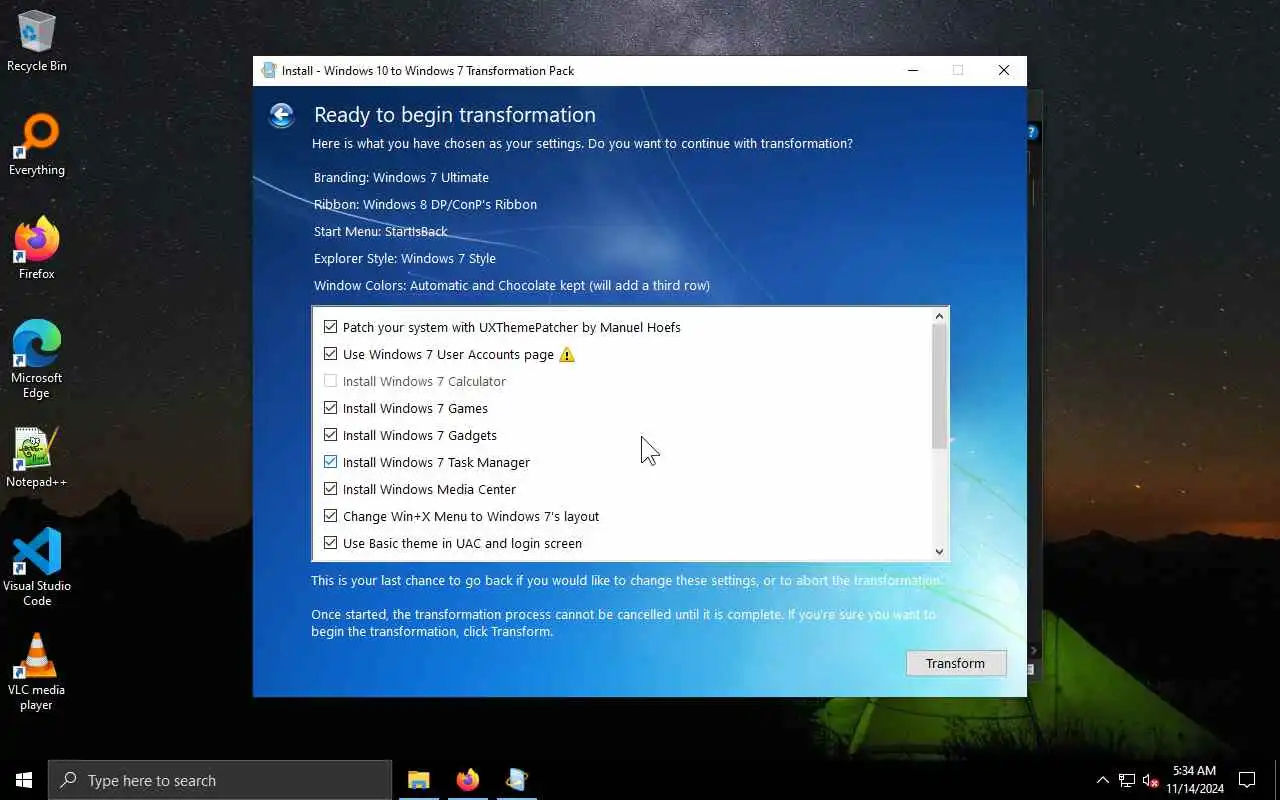1280x800 pixels.
Task: Open the Recycle Bin desktop icon
Action: pos(37,42)
